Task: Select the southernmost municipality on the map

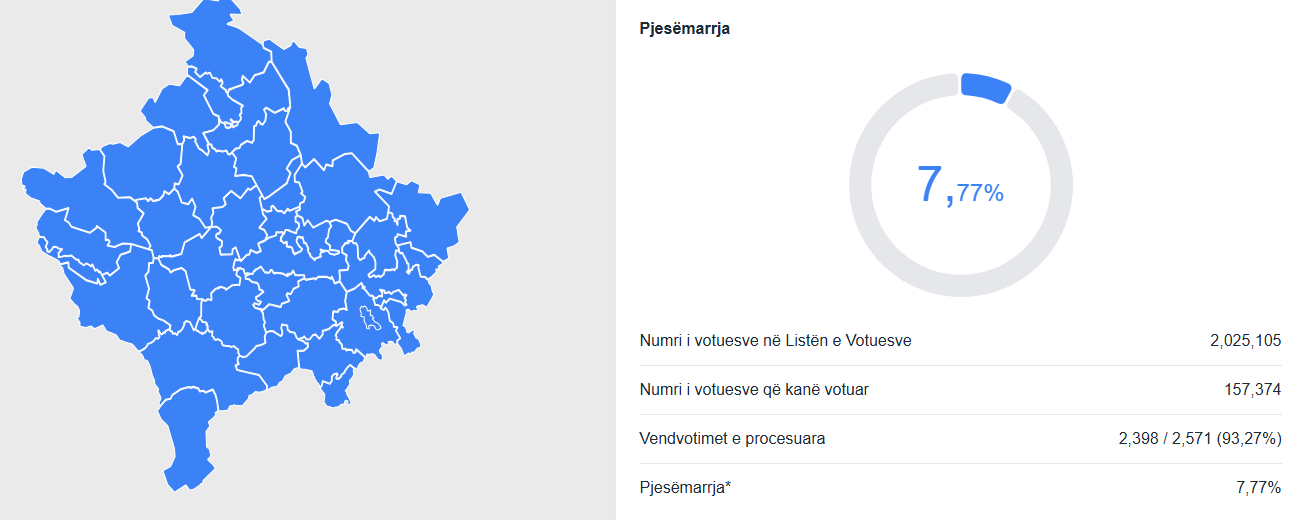Action: point(188,440)
